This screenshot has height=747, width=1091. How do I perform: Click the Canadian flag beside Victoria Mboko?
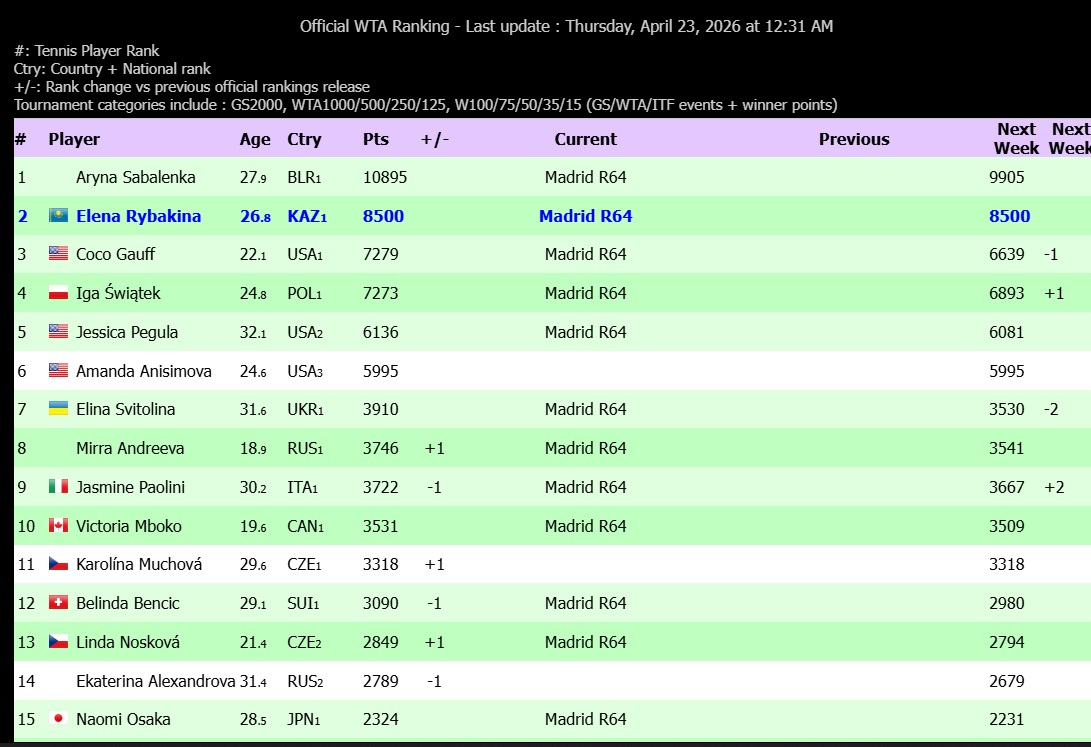coord(58,526)
